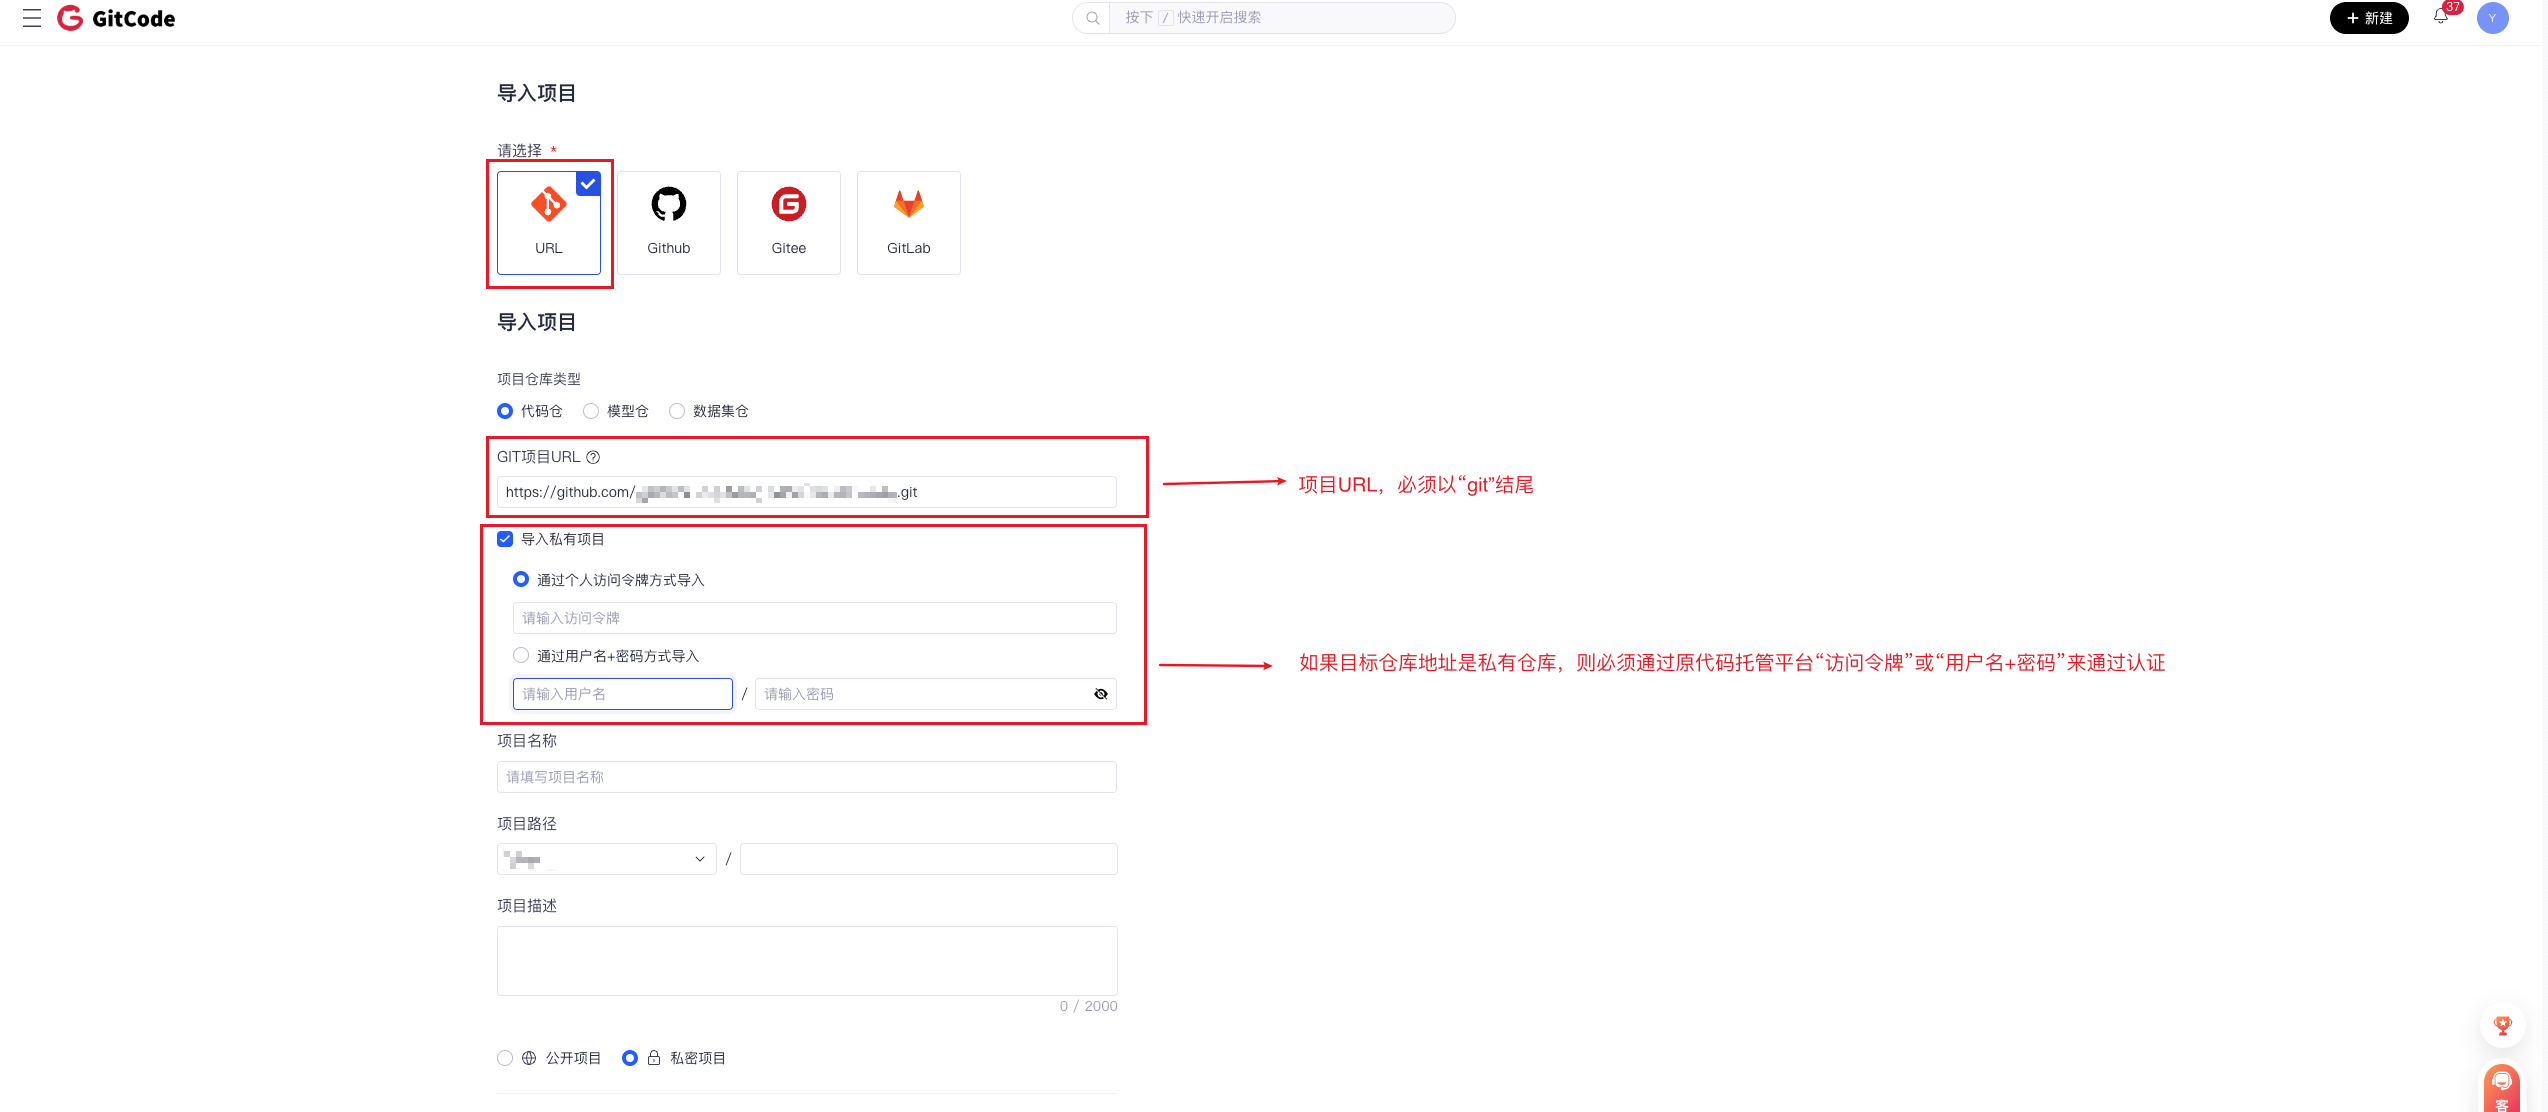Select 通过用户名+密码方式导入 radio option
This screenshot has height=1112, width=2548.
tap(521, 656)
